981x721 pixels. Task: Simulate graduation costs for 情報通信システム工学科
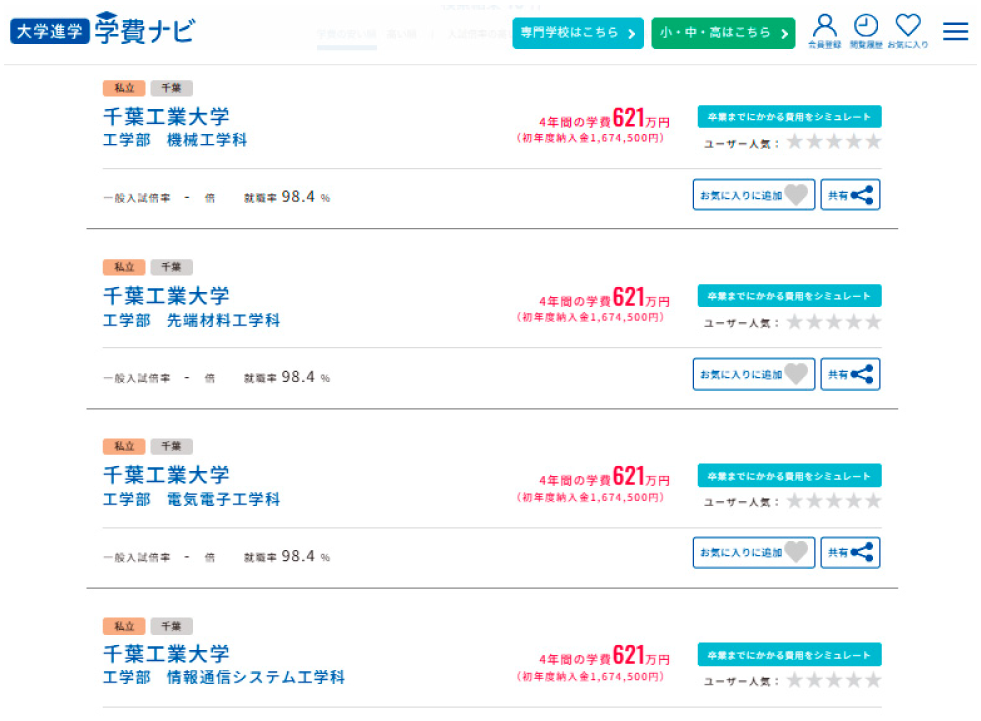click(x=790, y=654)
